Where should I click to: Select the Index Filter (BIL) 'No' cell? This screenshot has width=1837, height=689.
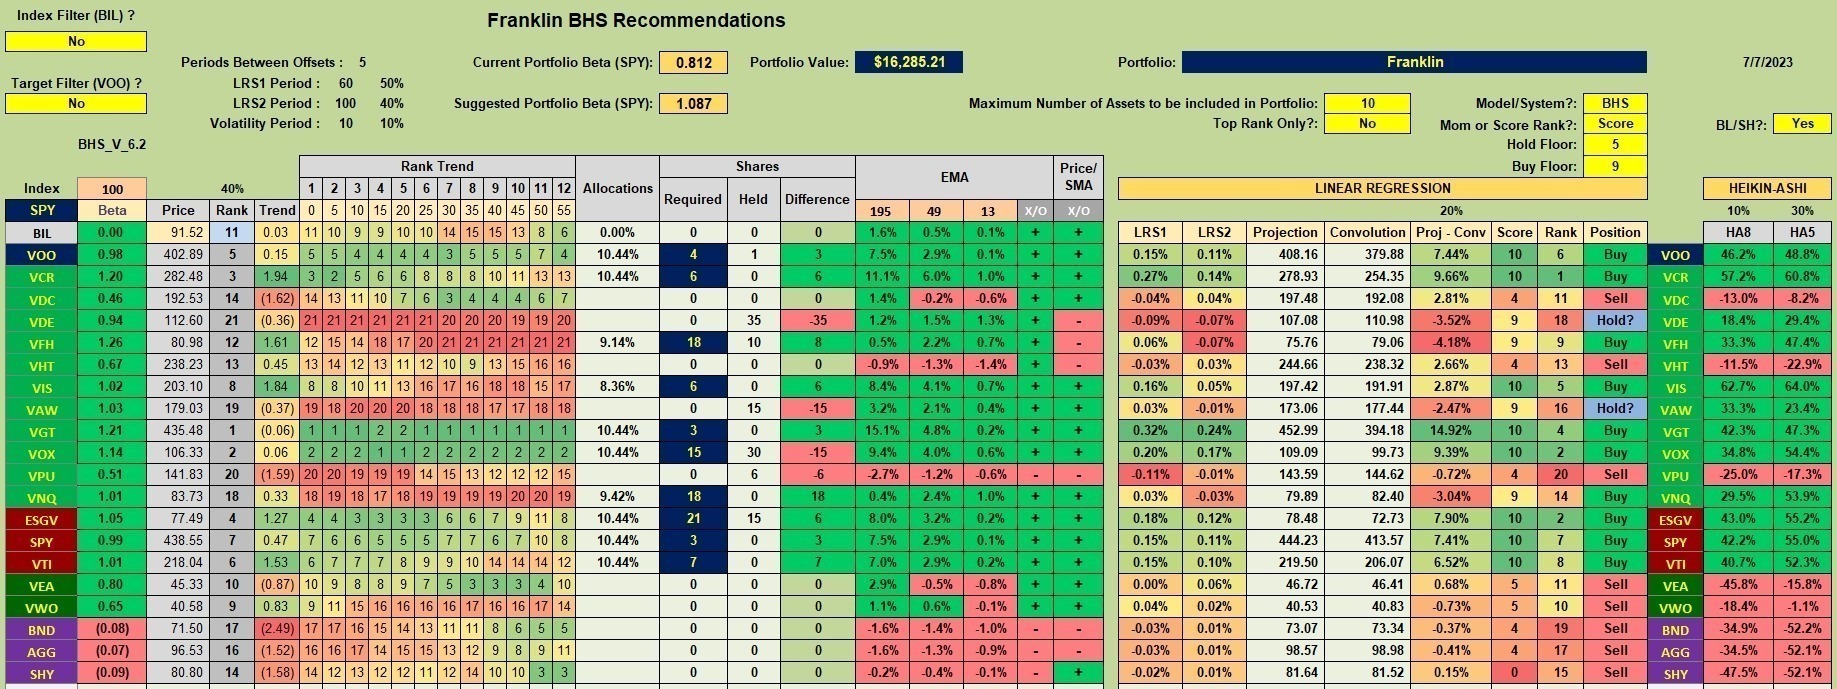(76, 41)
